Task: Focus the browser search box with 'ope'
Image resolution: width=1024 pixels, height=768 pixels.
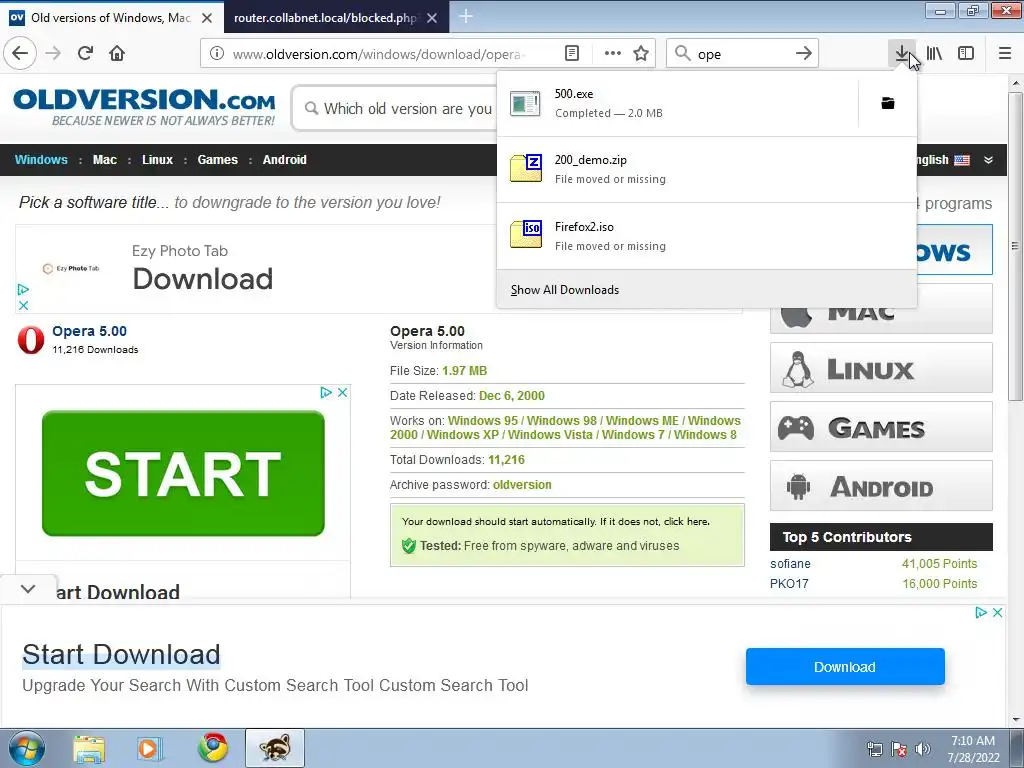Action: click(x=741, y=54)
